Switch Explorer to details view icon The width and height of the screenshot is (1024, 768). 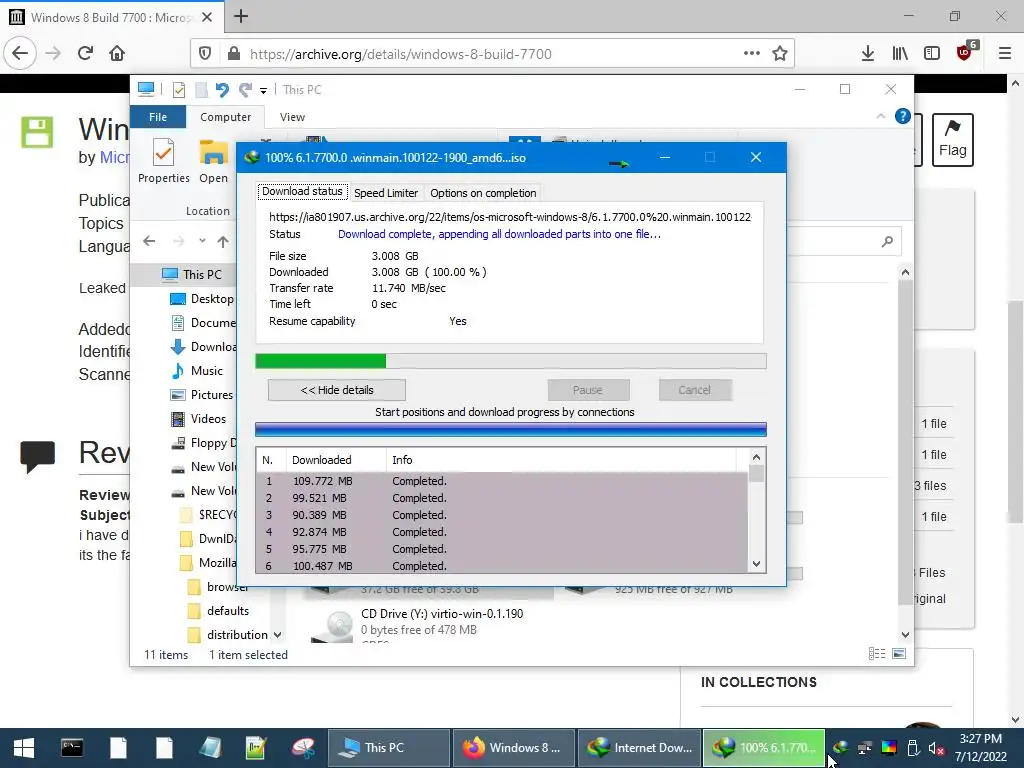tap(877, 653)
